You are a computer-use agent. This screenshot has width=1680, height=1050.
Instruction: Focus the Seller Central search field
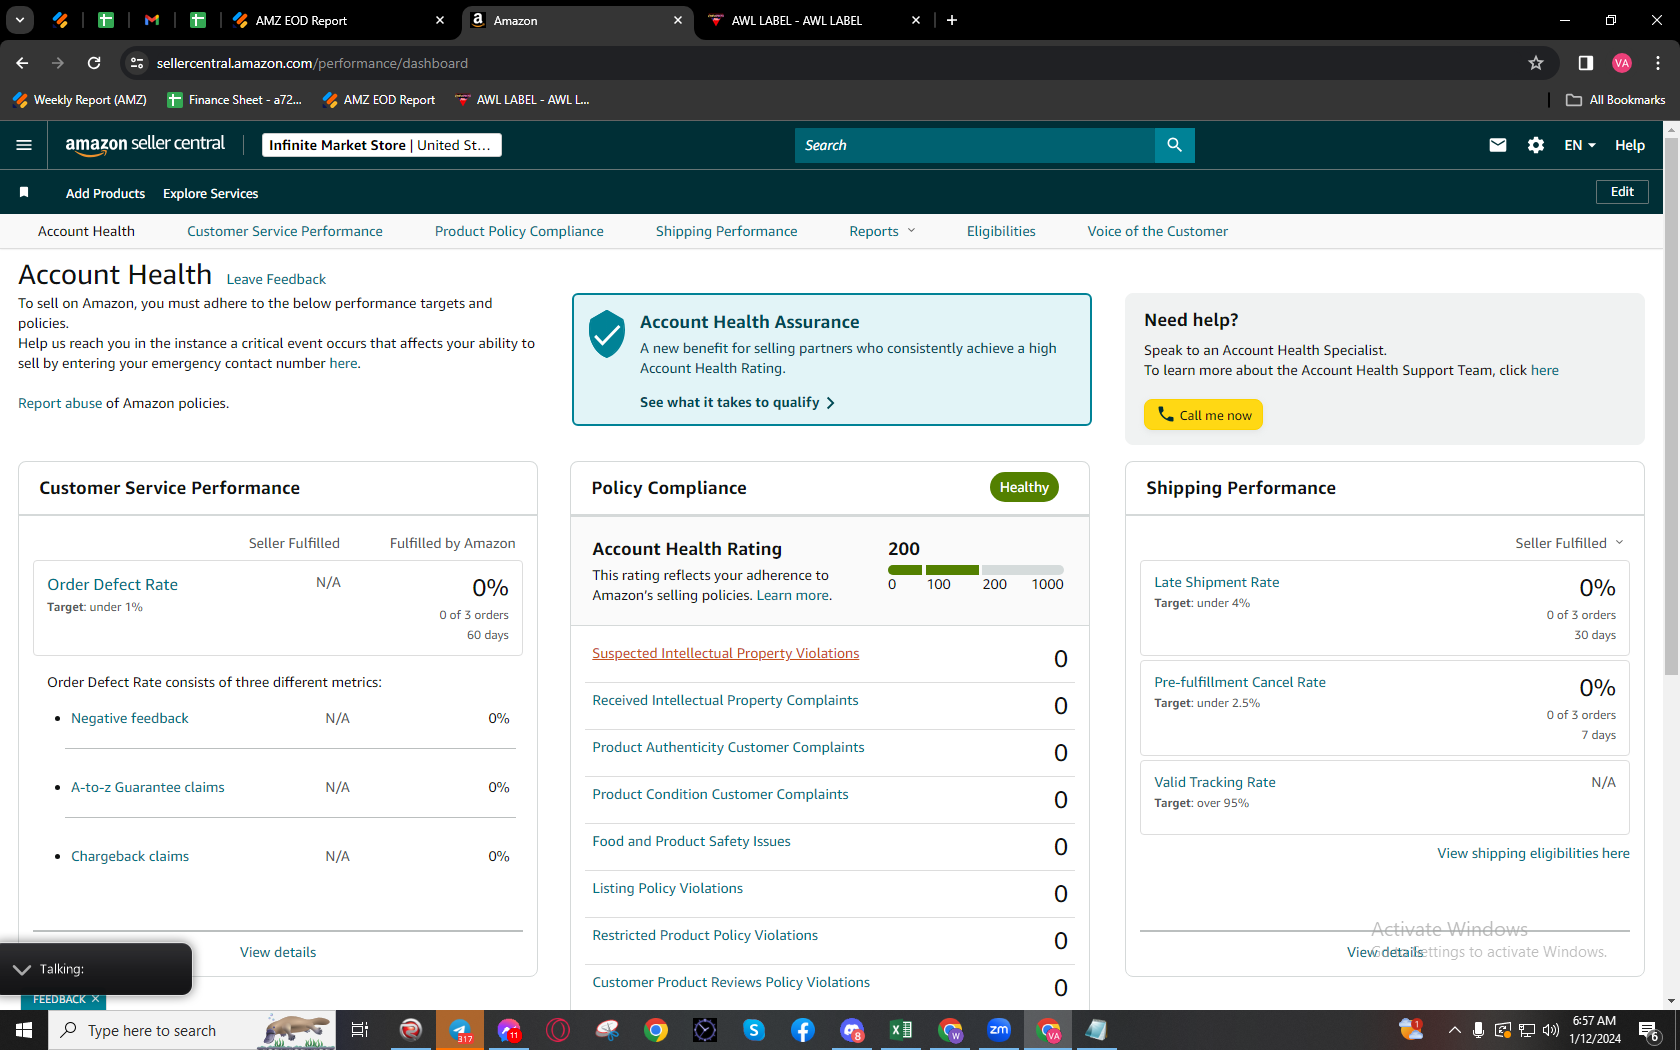(x=975, y=145)
